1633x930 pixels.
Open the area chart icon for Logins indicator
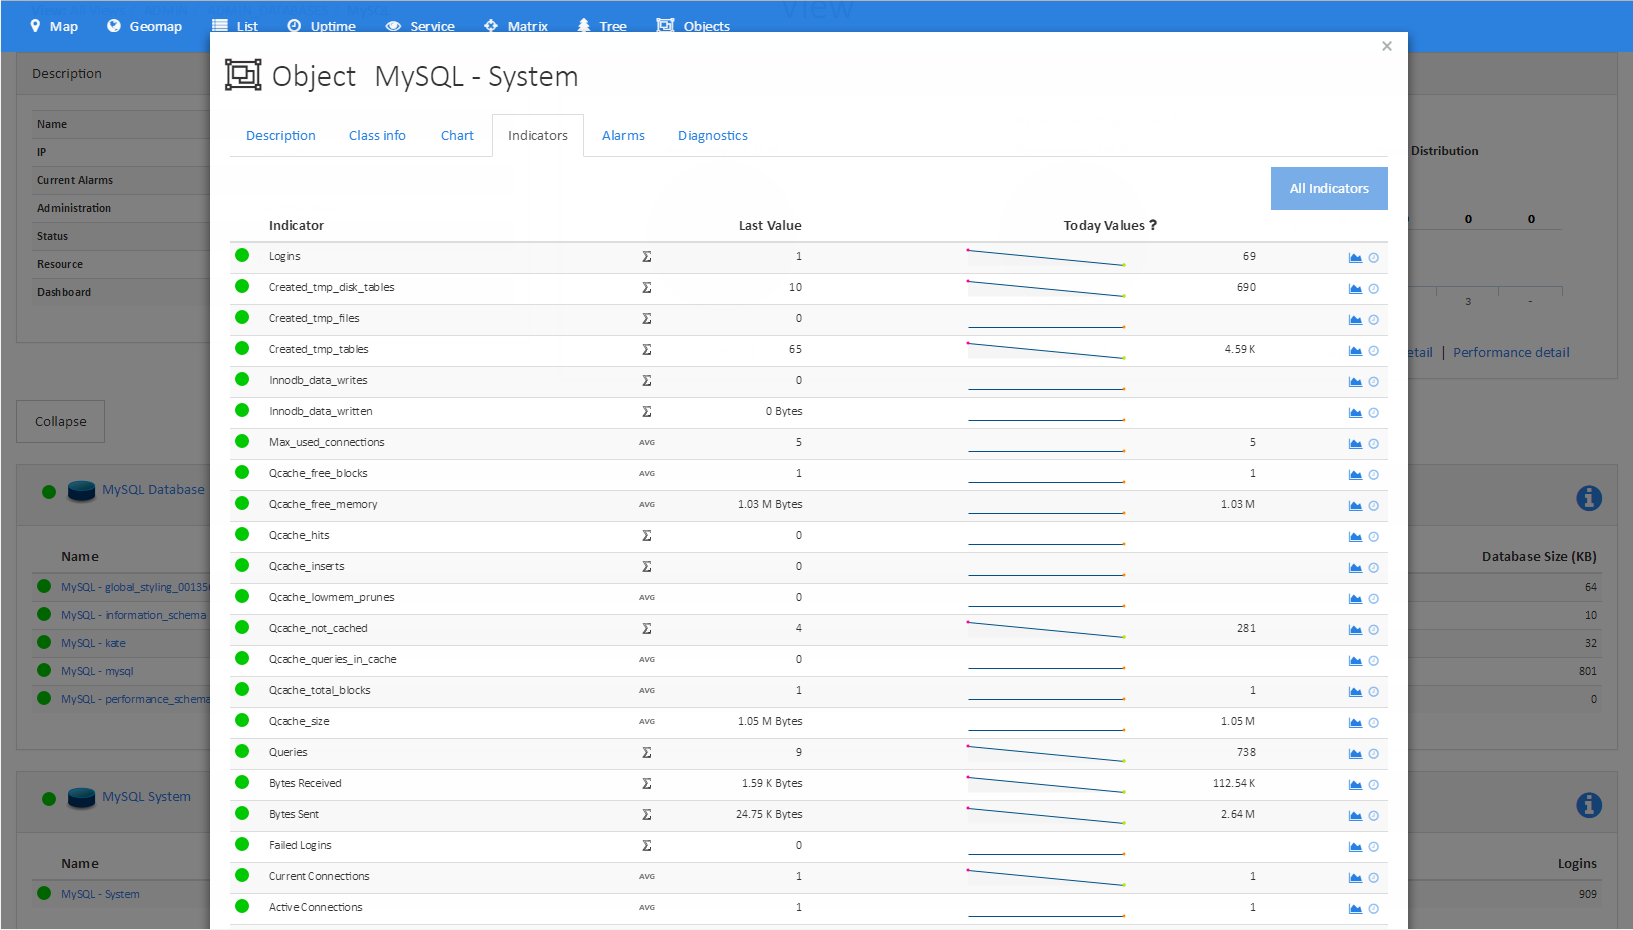(1354, 257)
